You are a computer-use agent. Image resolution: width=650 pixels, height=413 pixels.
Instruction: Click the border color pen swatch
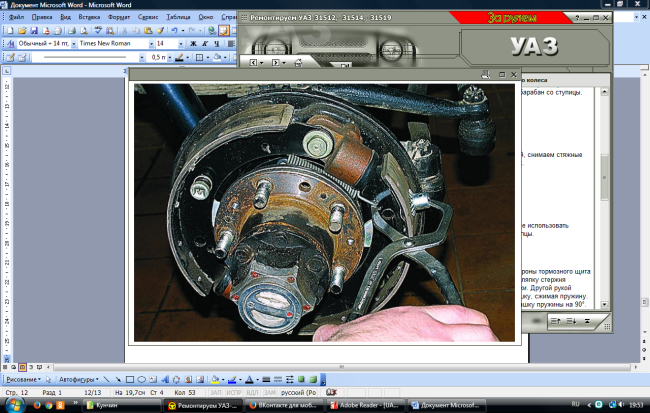click(x=179, y=57)
